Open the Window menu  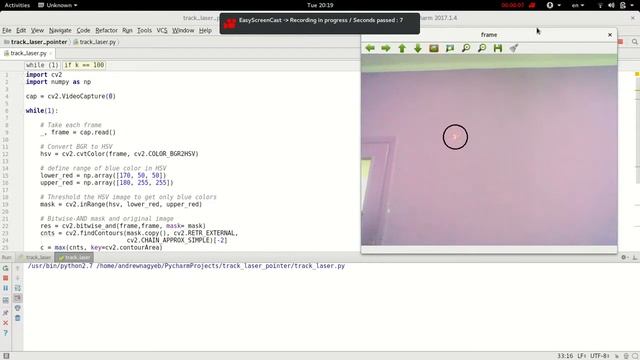(183, 31)
